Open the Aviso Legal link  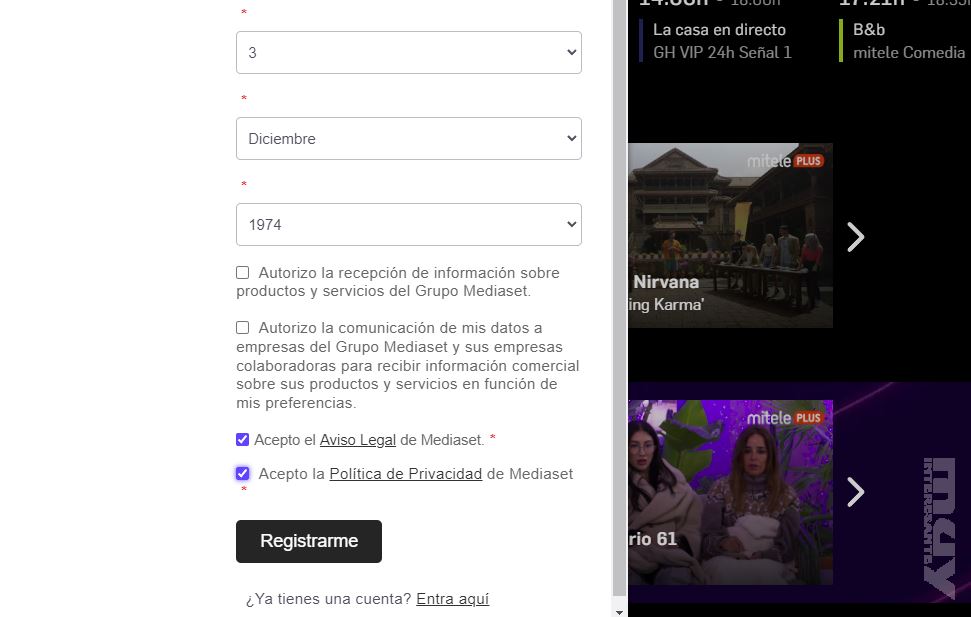pos(357,440)
